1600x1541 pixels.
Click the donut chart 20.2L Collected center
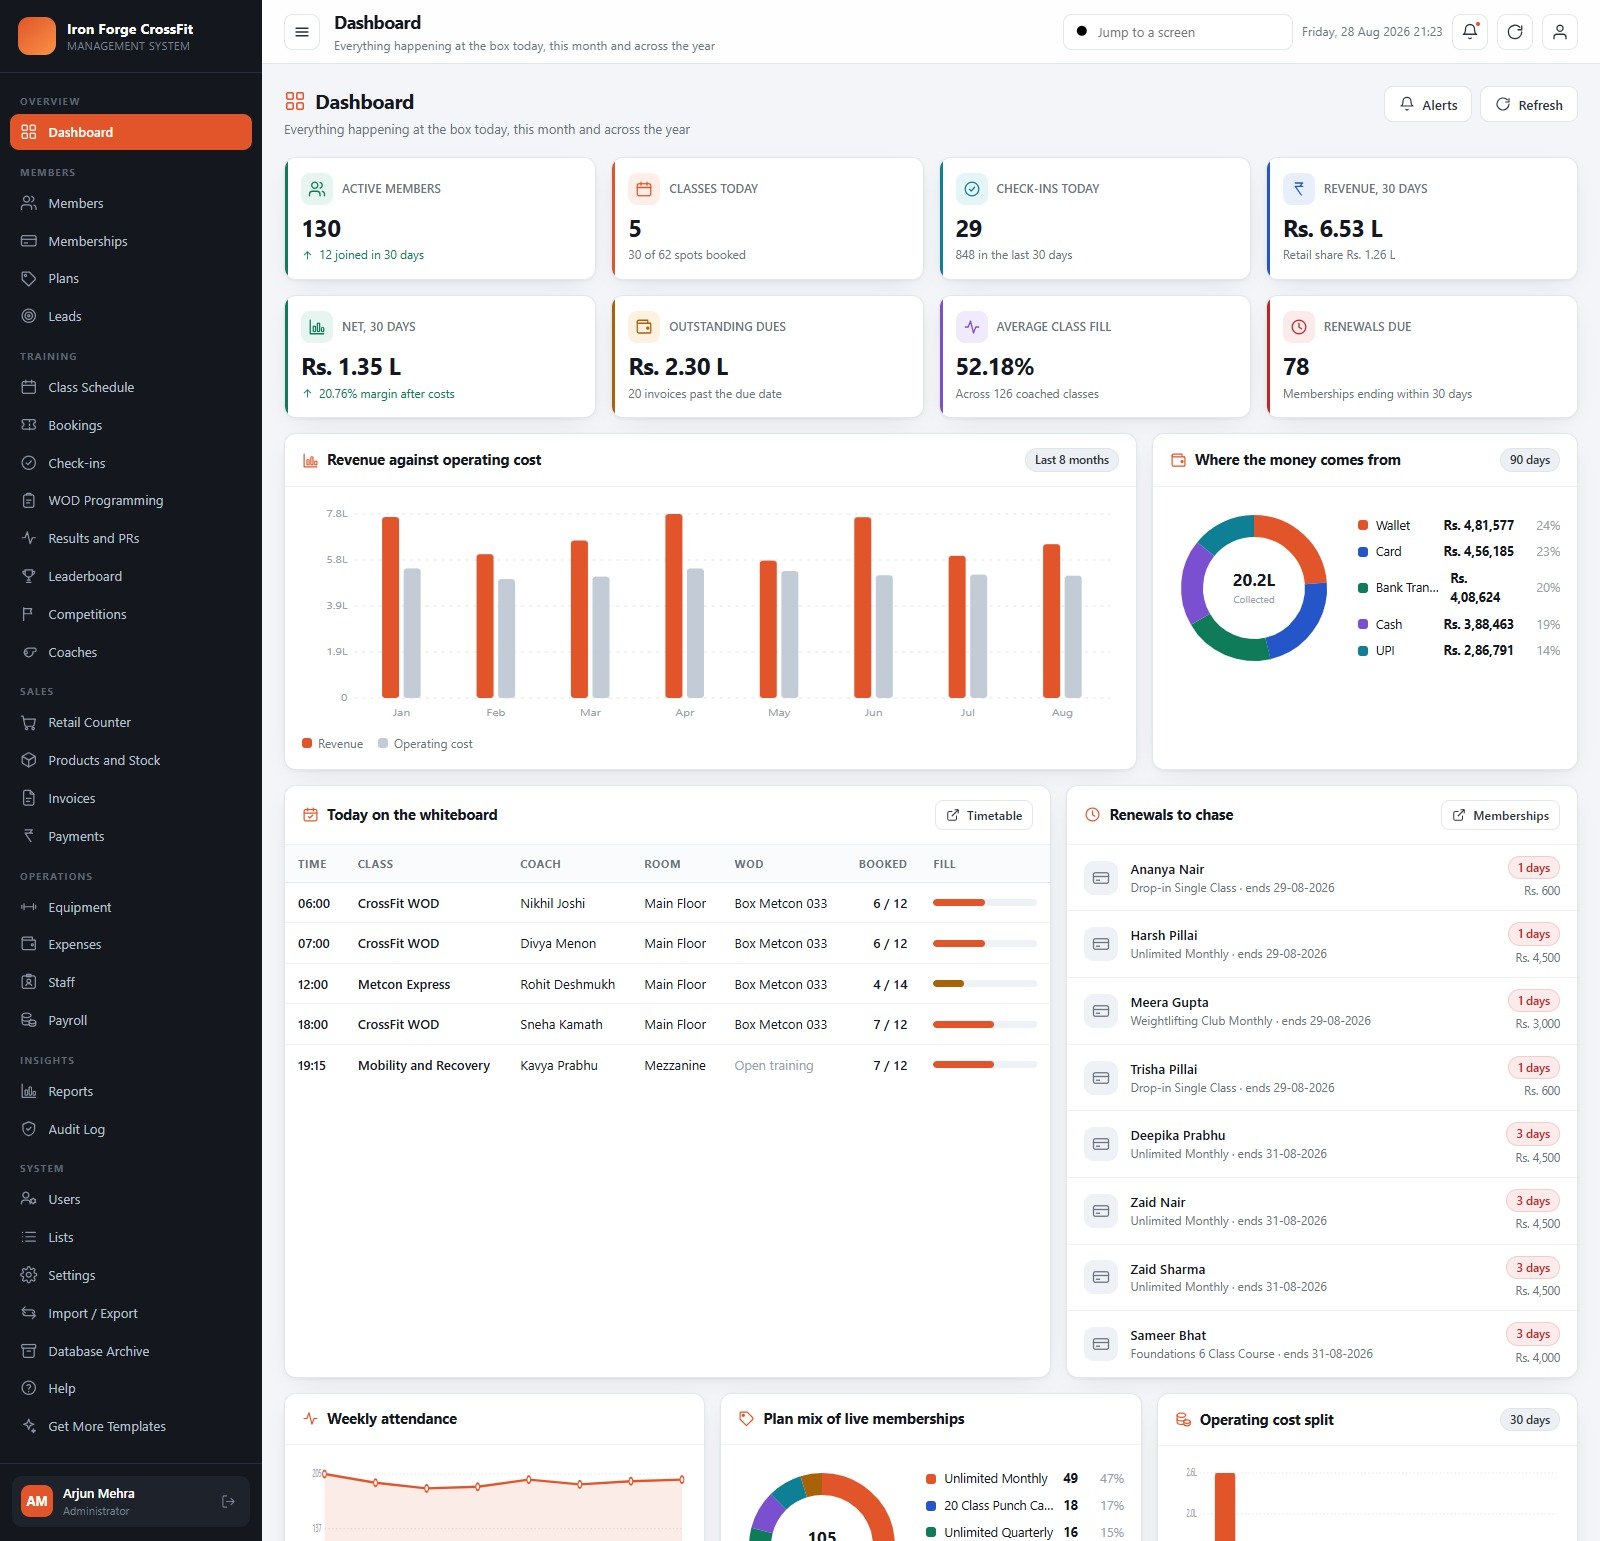[1254, 587]
